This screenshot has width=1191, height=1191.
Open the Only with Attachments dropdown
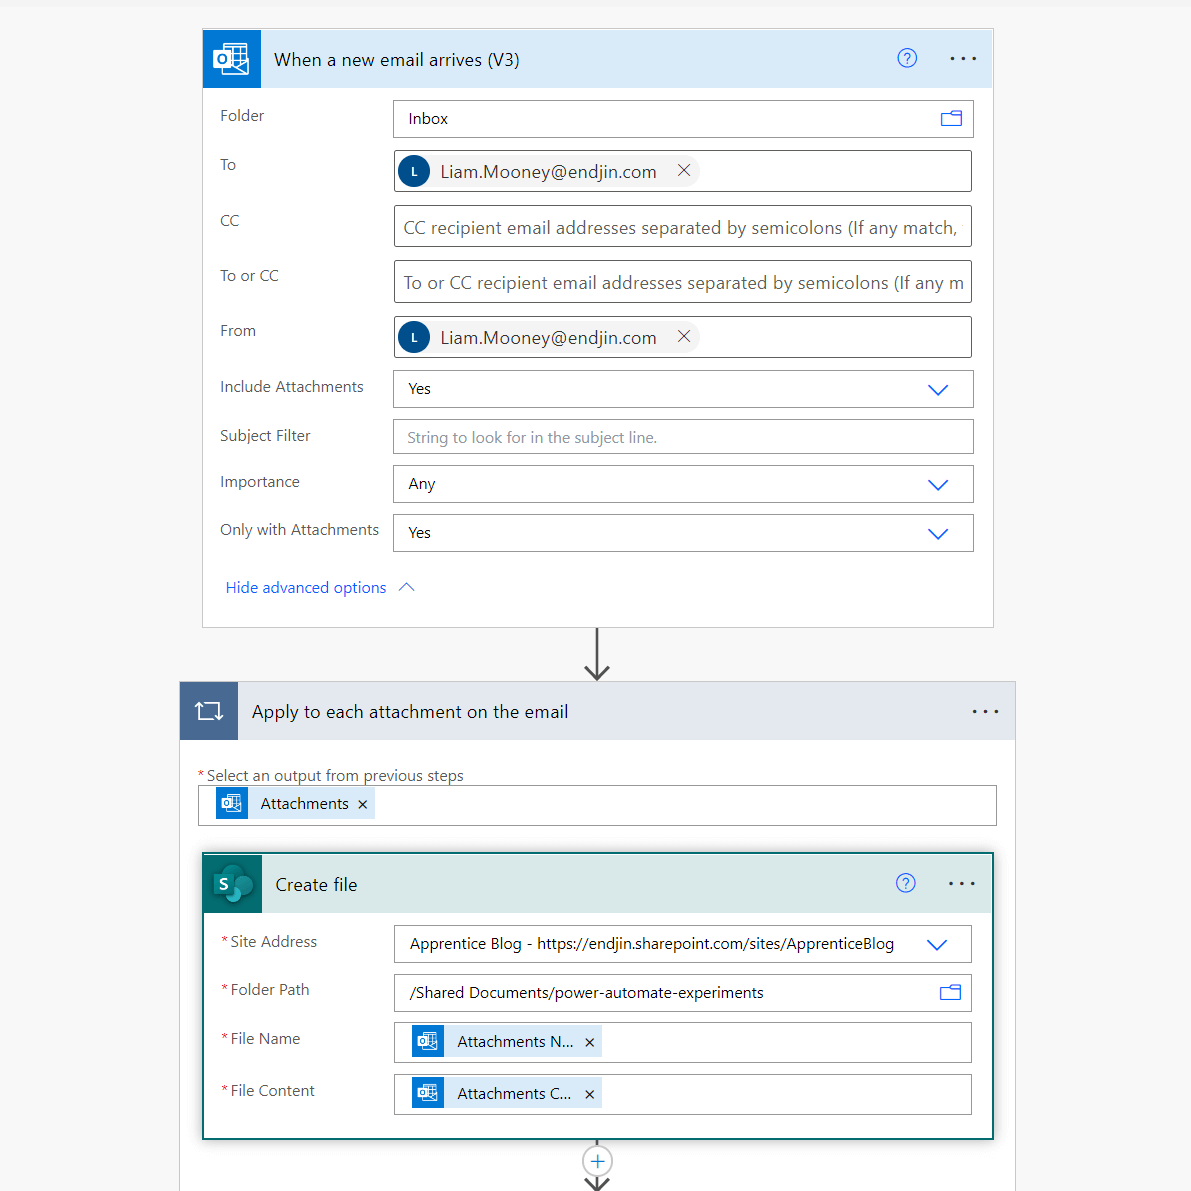[x=938, y=532]
